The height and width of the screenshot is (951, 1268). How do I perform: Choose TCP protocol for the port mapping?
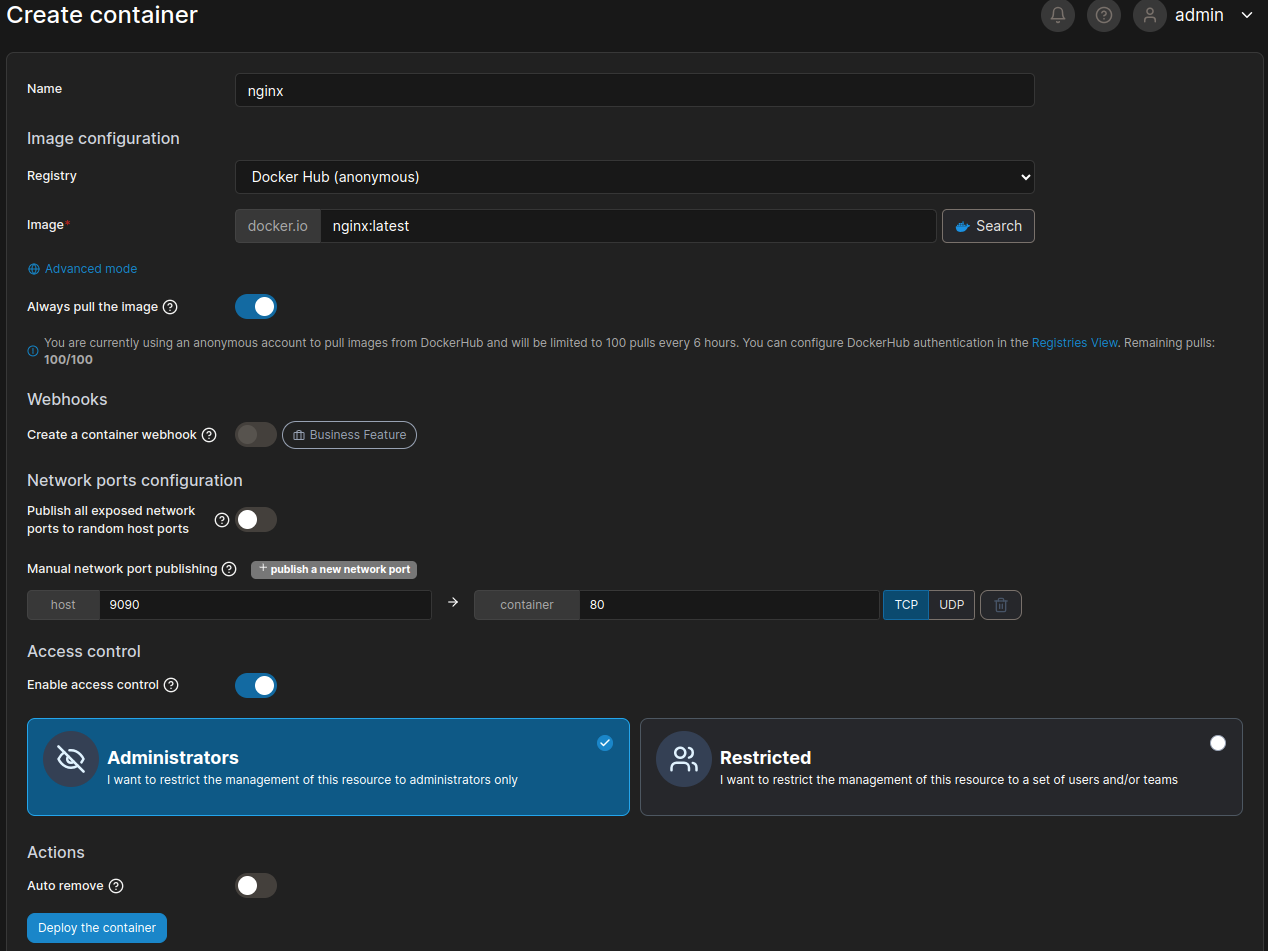(906, 605)
